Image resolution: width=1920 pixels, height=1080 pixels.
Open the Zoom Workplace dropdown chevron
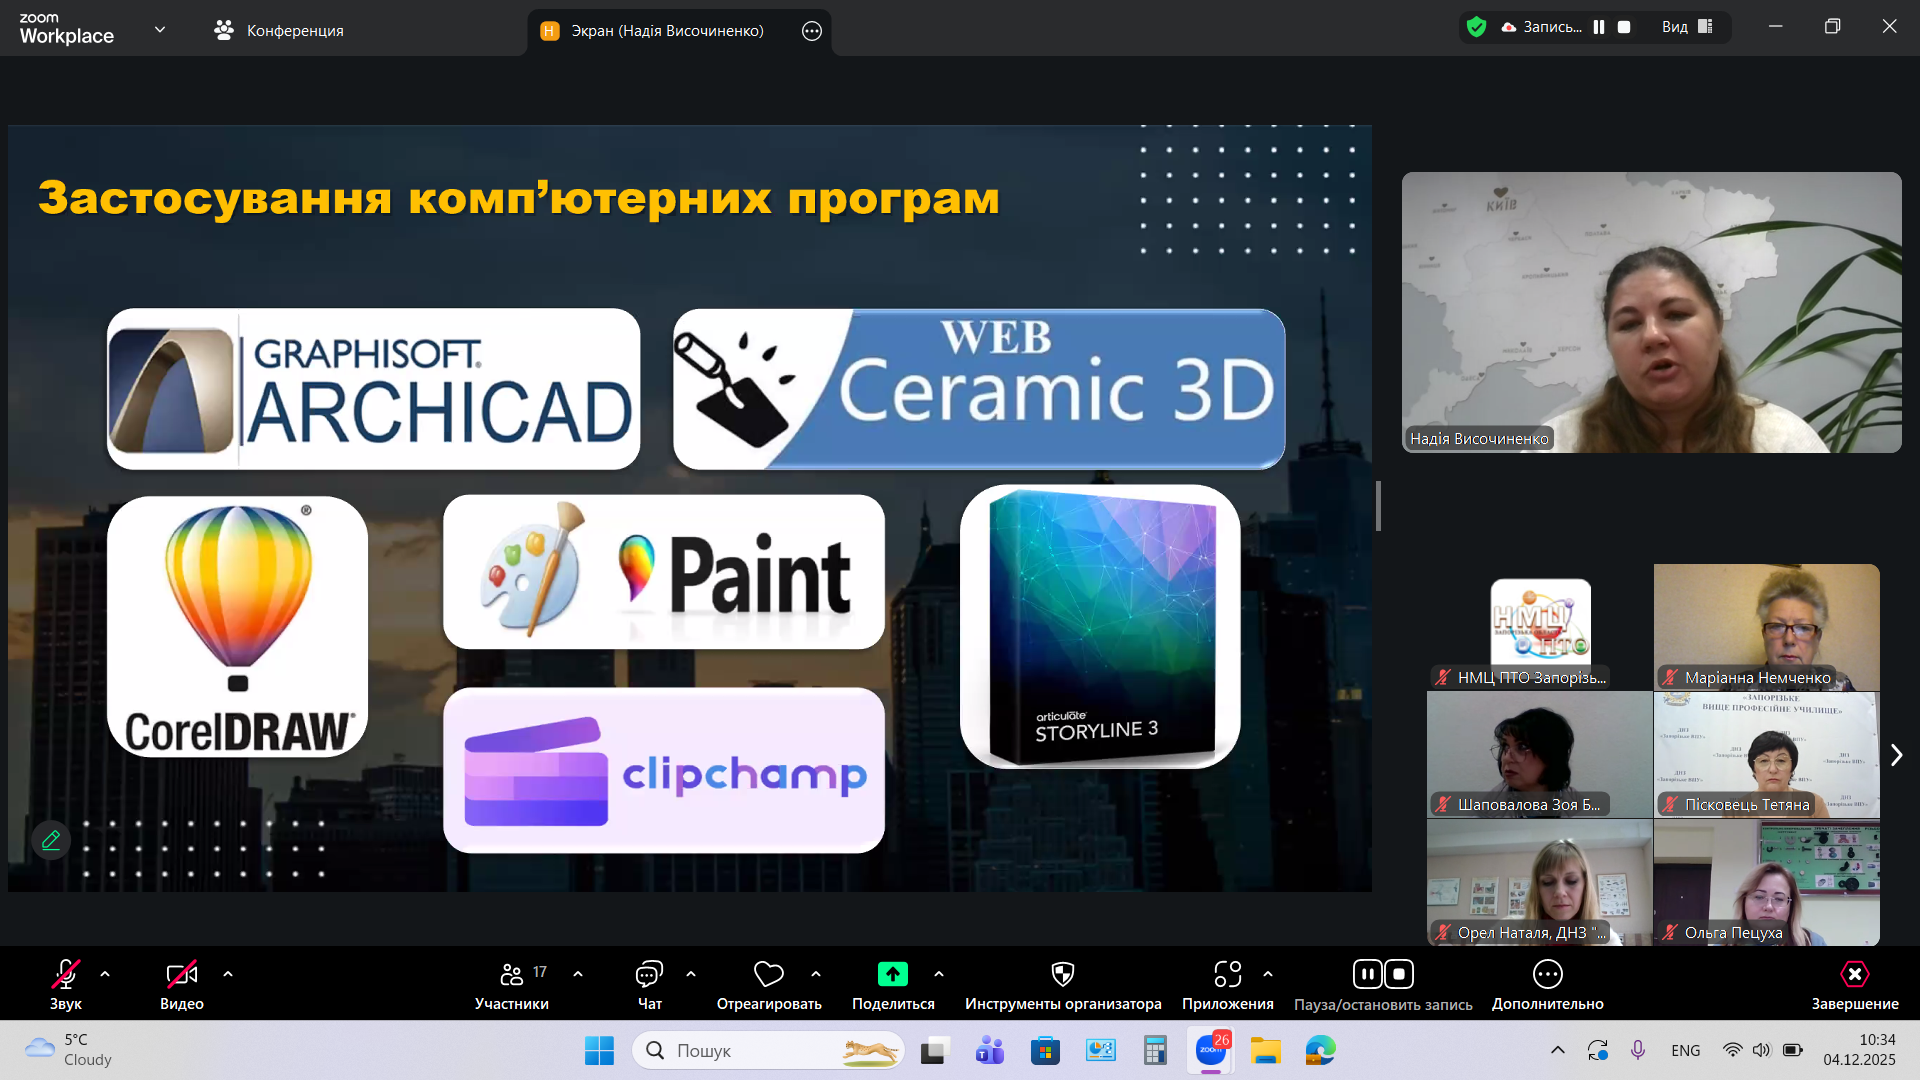[160, 30]
